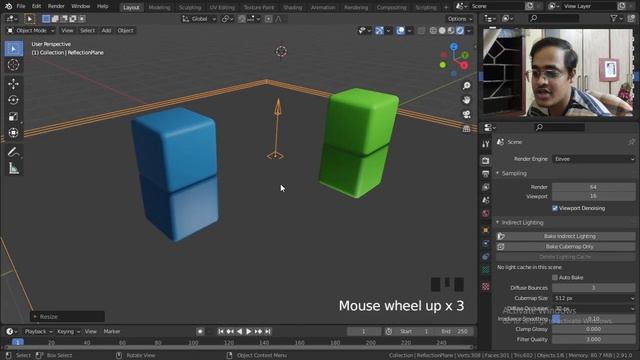Toggle snapping magnet
This screenshot has width=640, height=360.
coord(242,19)
